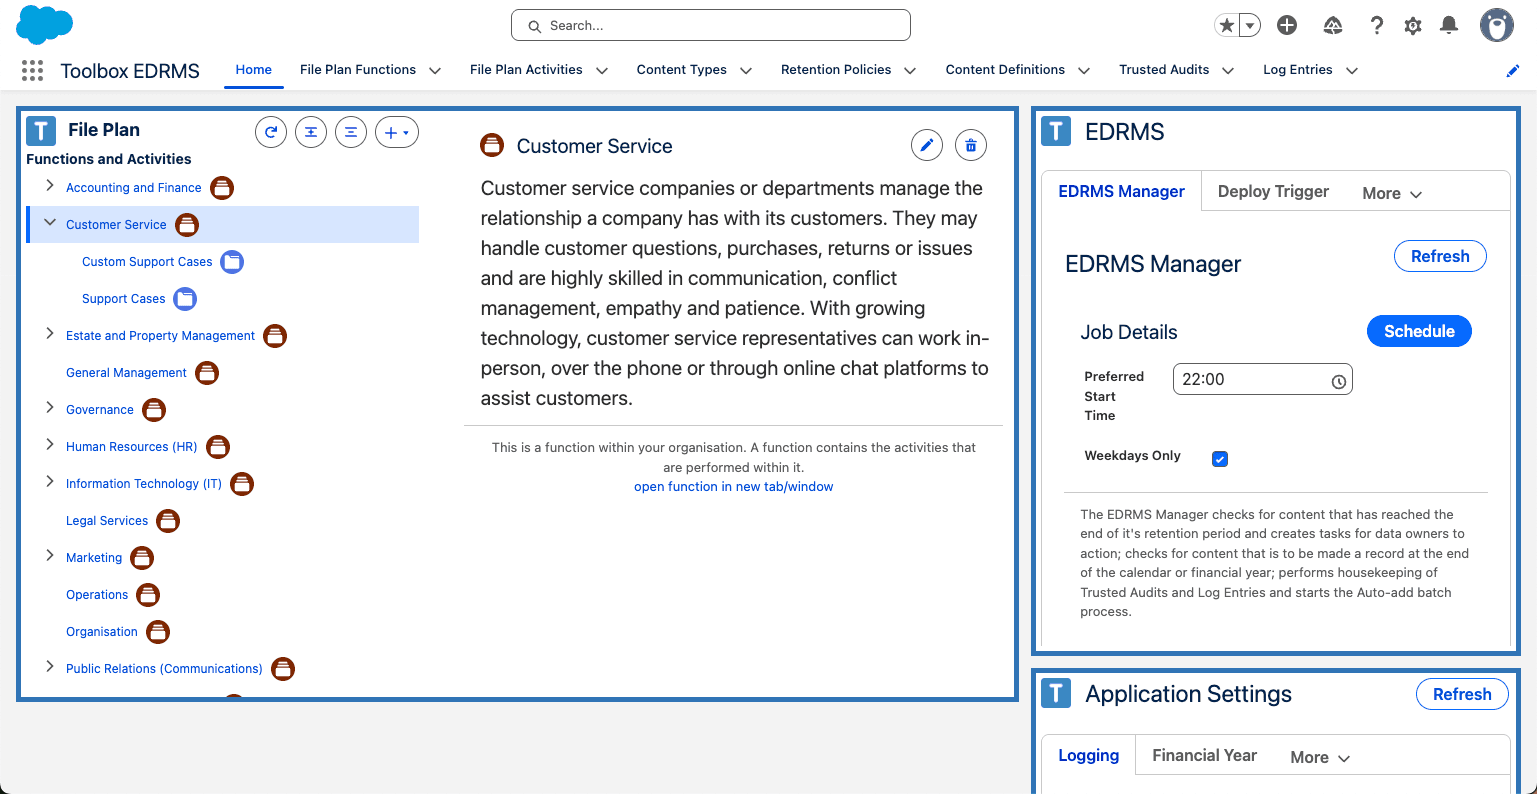Select Custom Support Cases in the tree
The width and height of the screenshot is (1537, 794).
147,262
